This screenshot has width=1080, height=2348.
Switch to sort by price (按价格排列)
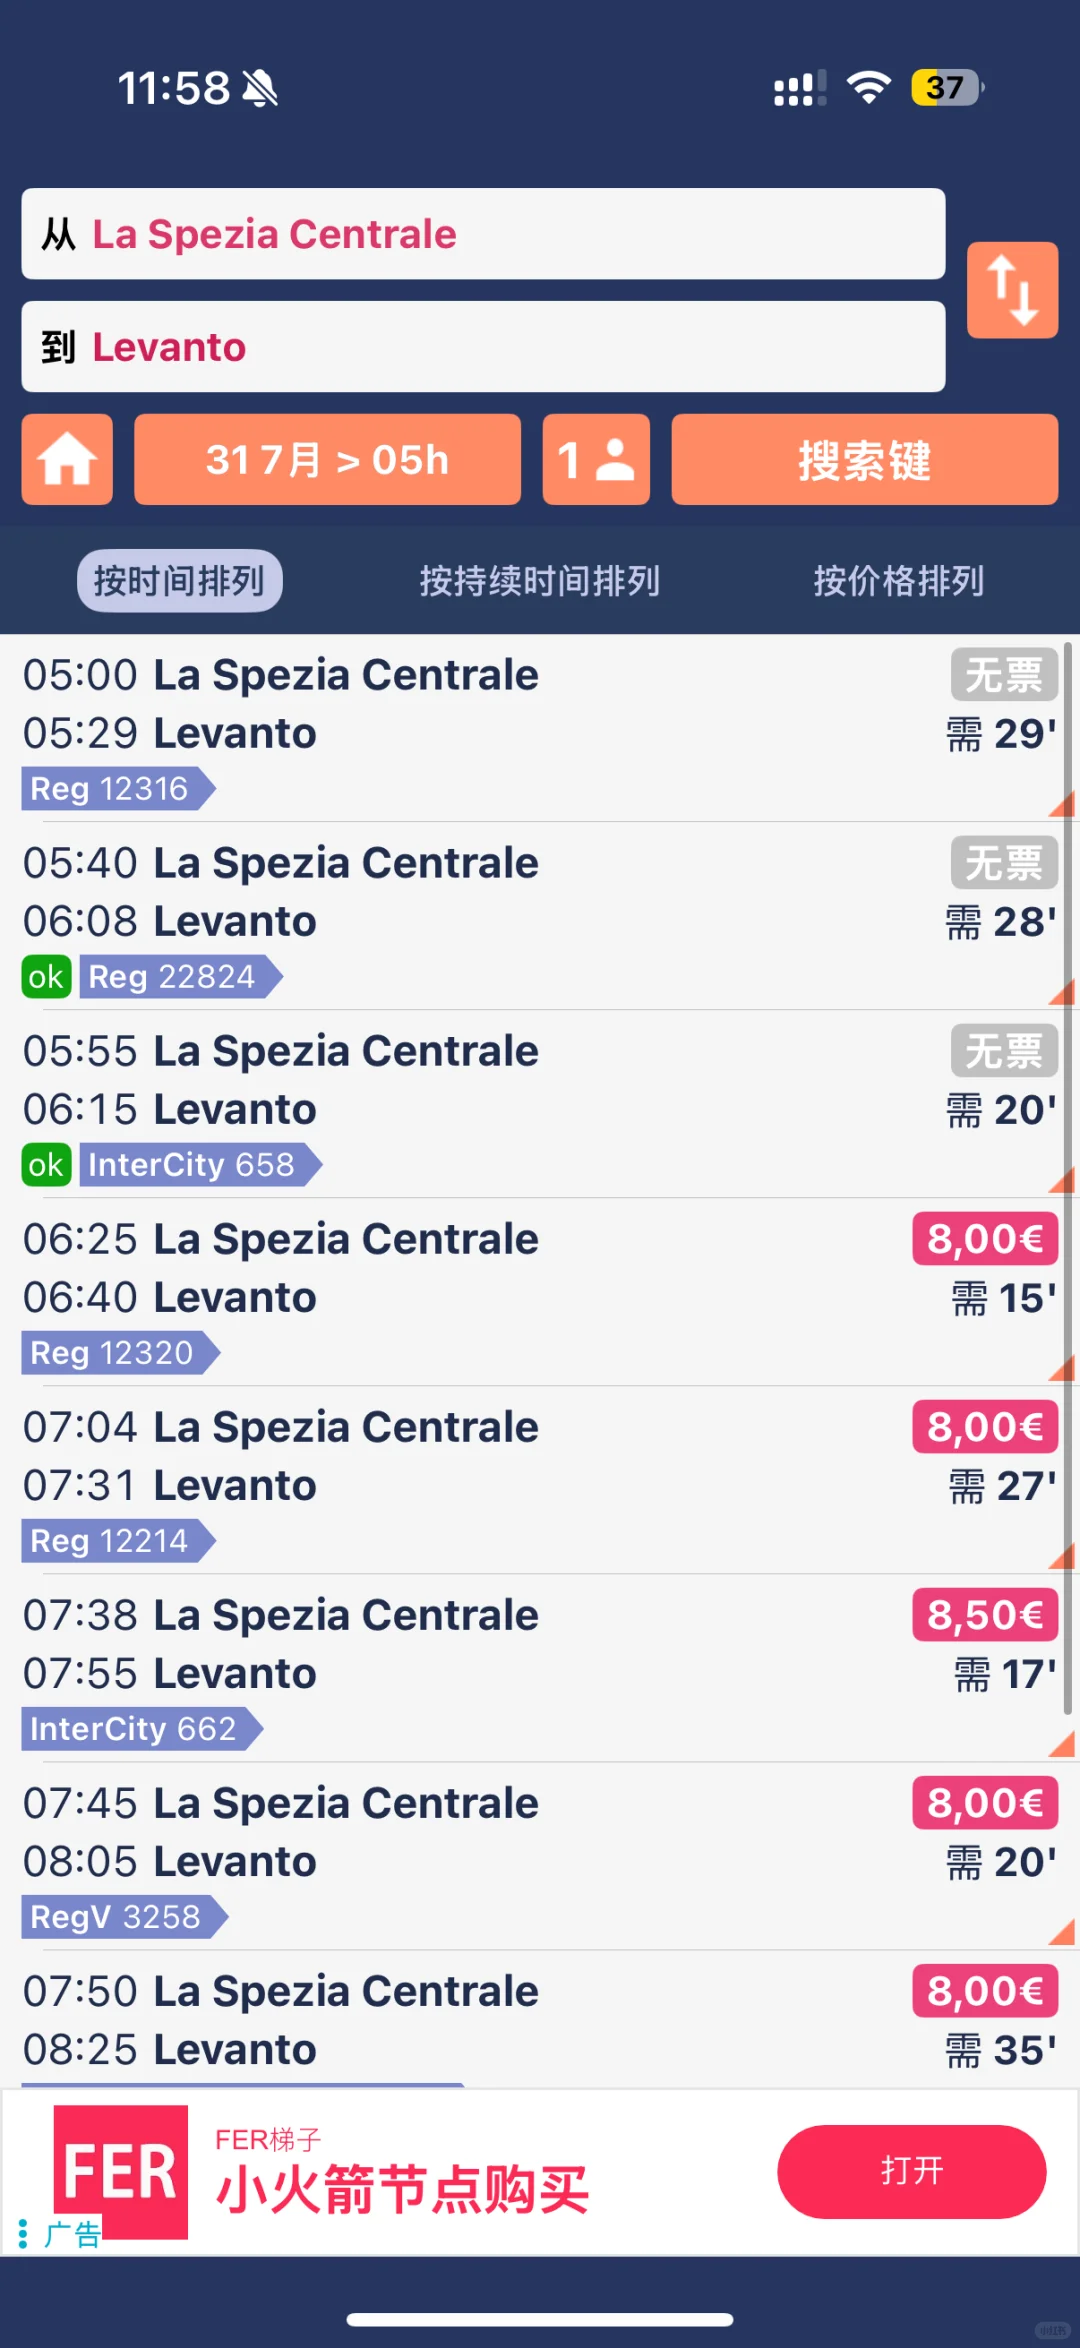(x=898, y=581)
